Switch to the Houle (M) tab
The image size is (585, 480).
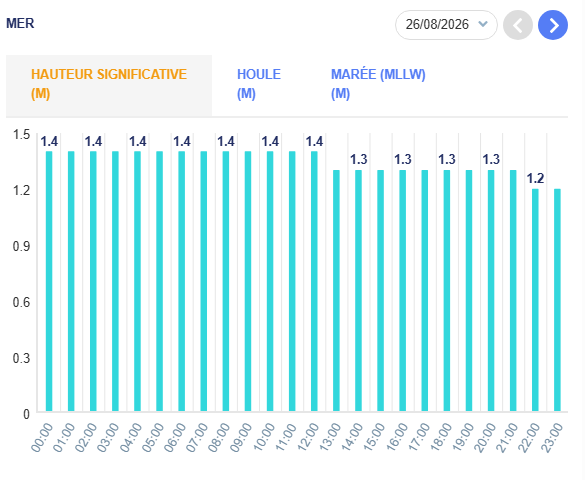click(259, 84)
